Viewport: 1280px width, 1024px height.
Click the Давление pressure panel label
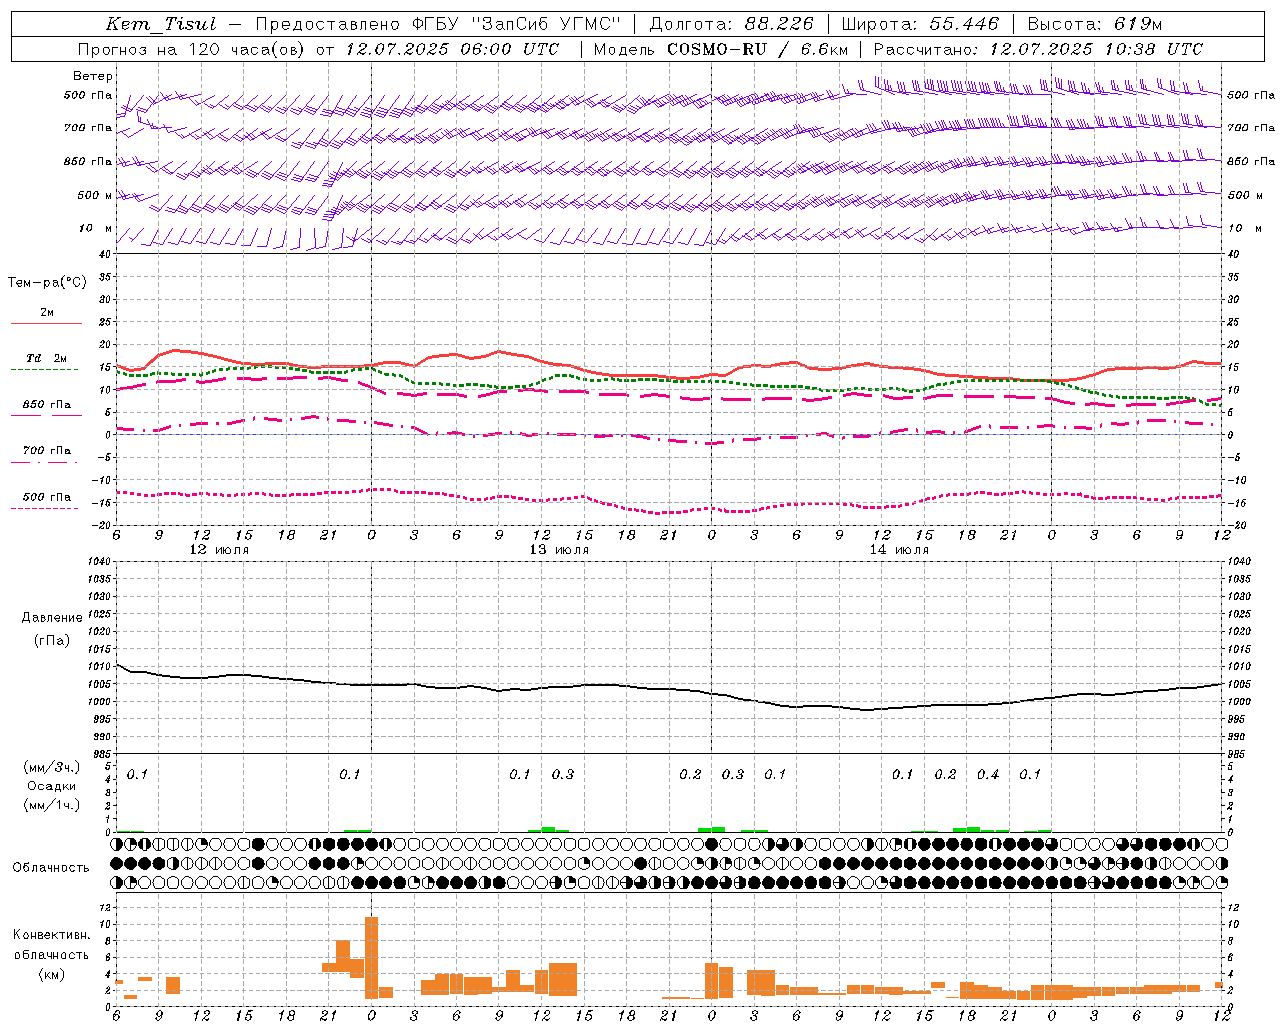[52, 618]
